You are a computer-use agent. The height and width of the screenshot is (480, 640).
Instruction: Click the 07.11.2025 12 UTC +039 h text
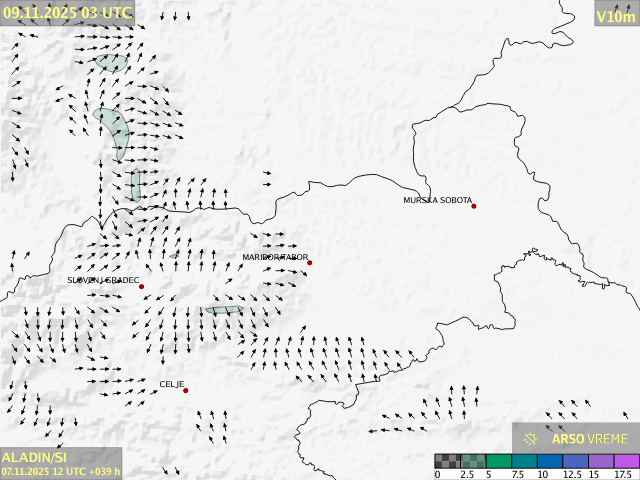(61, 470)
